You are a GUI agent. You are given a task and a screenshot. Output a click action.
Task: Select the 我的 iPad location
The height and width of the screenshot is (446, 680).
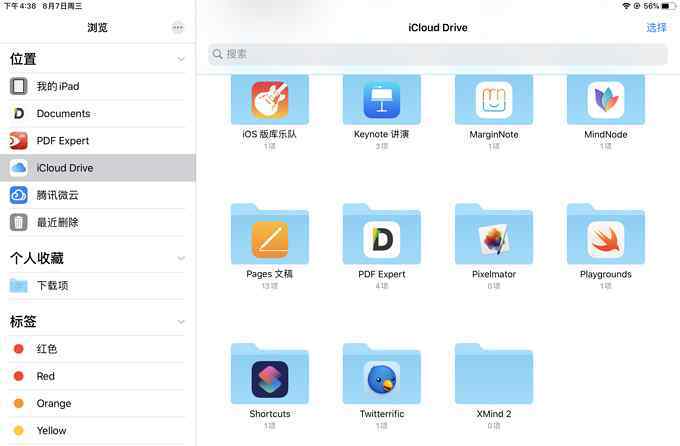[x=98, y=86]
